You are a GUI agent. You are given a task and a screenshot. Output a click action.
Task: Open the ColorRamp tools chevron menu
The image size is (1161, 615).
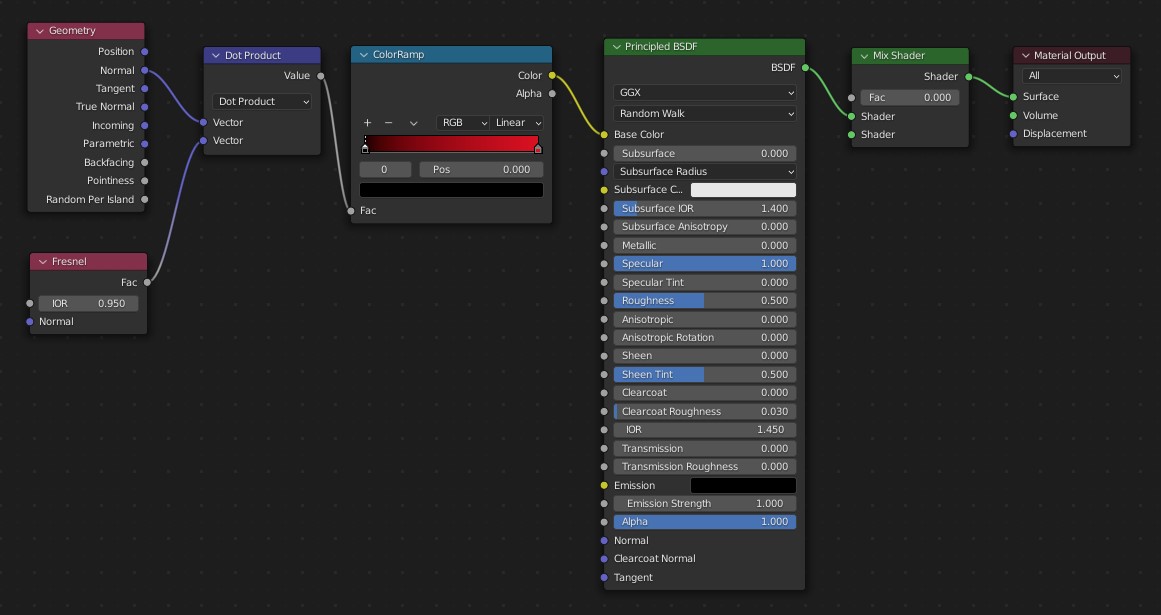[413, 123]
